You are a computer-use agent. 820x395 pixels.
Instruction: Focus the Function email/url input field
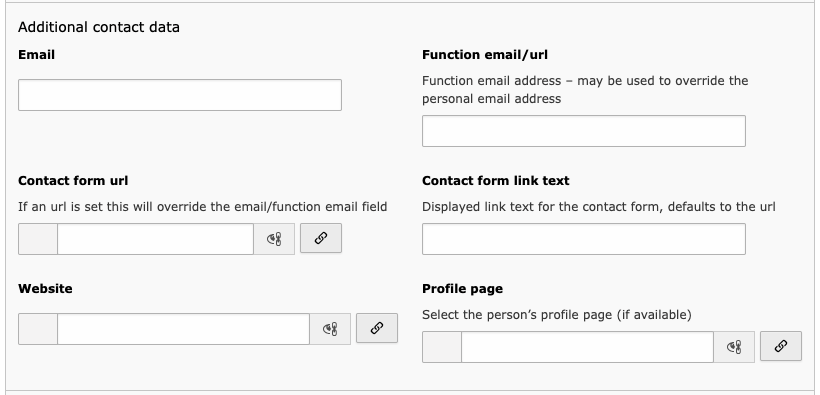[x=584, y=131]
